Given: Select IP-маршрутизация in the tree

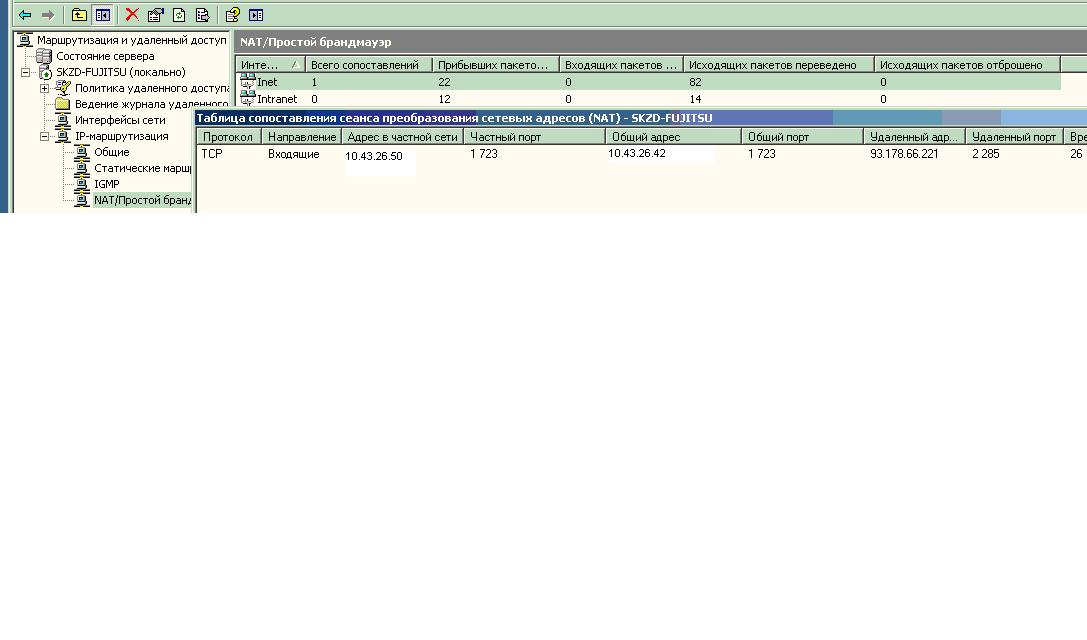Looking at the screenshot, I should click(x=121, y=136).
